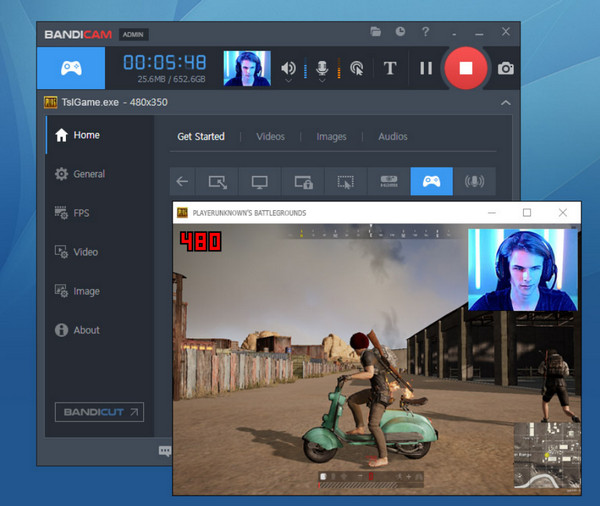Image resolution: width=600 pixels, height=506 pixels.
Task: Click the About info circle icon
Action: (x=61, y=330)
